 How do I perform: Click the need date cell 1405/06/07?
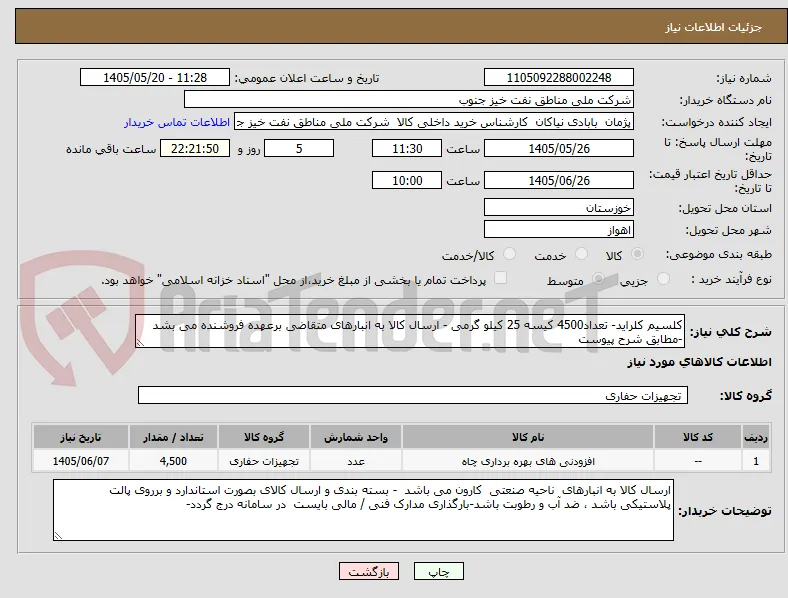[81, 461]
